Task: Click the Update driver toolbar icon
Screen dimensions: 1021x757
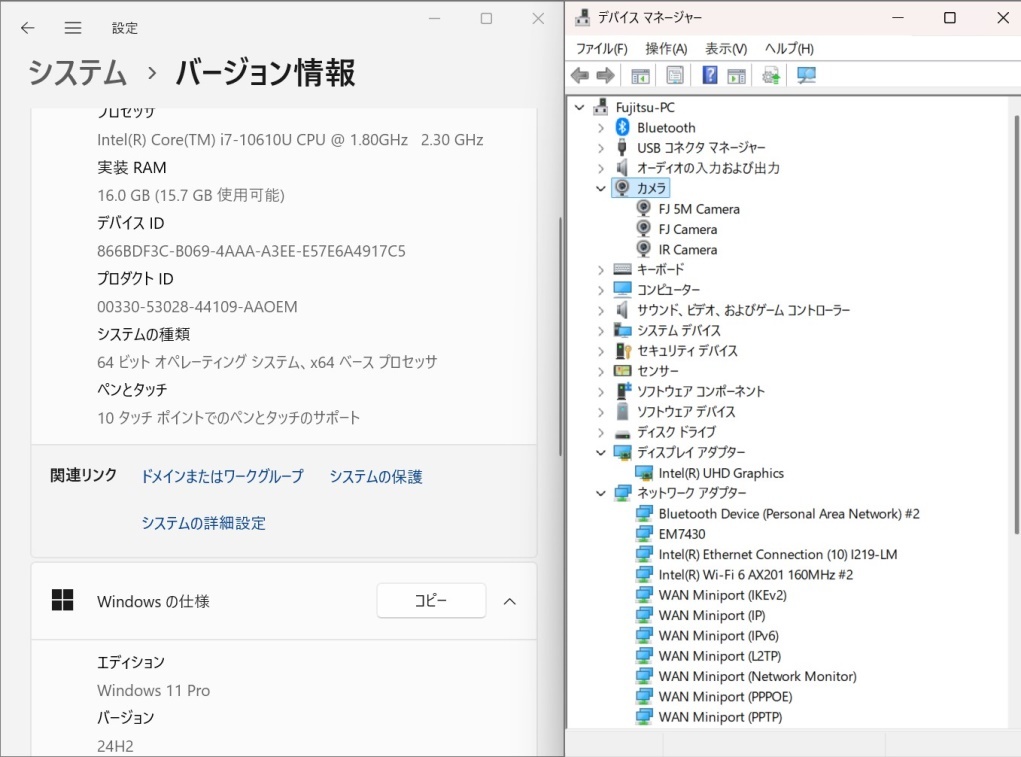Action: [772, 75]
